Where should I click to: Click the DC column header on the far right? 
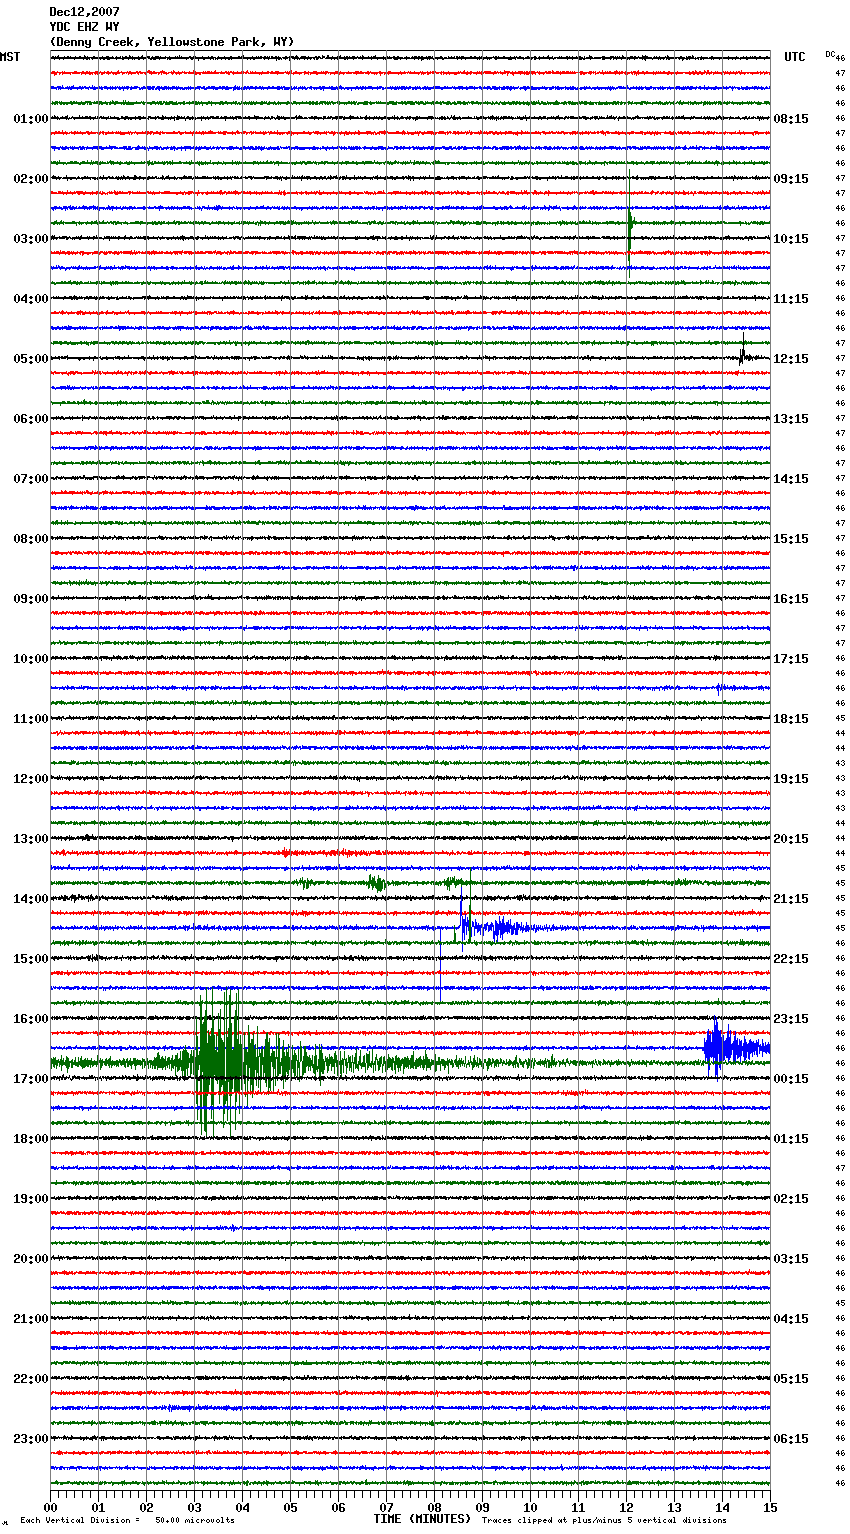[830, 54]
